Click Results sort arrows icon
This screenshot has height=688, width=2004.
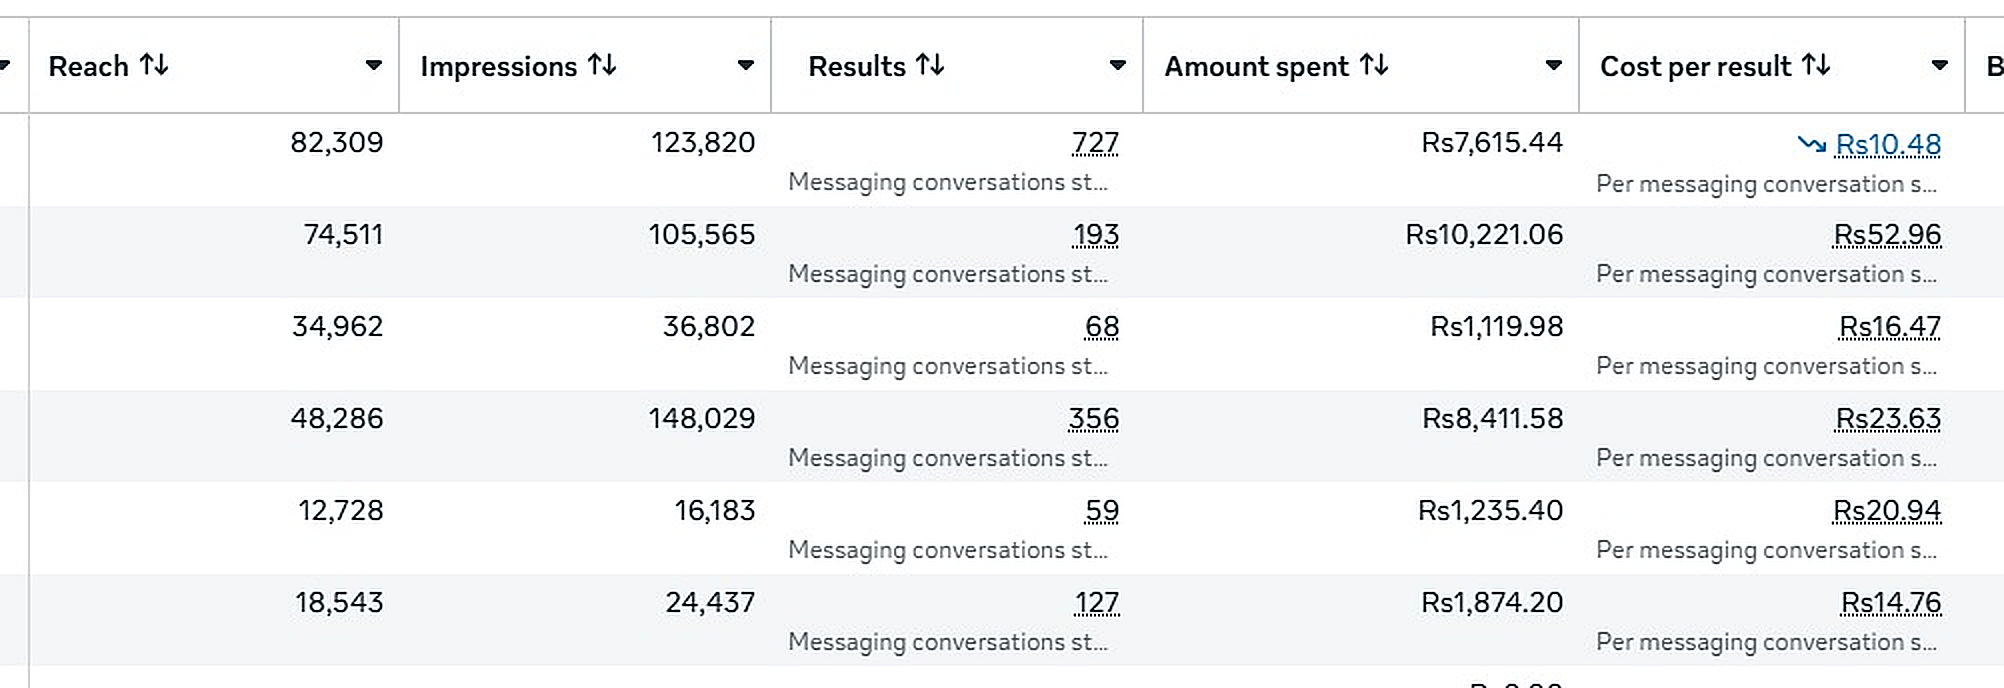[930, 65]
